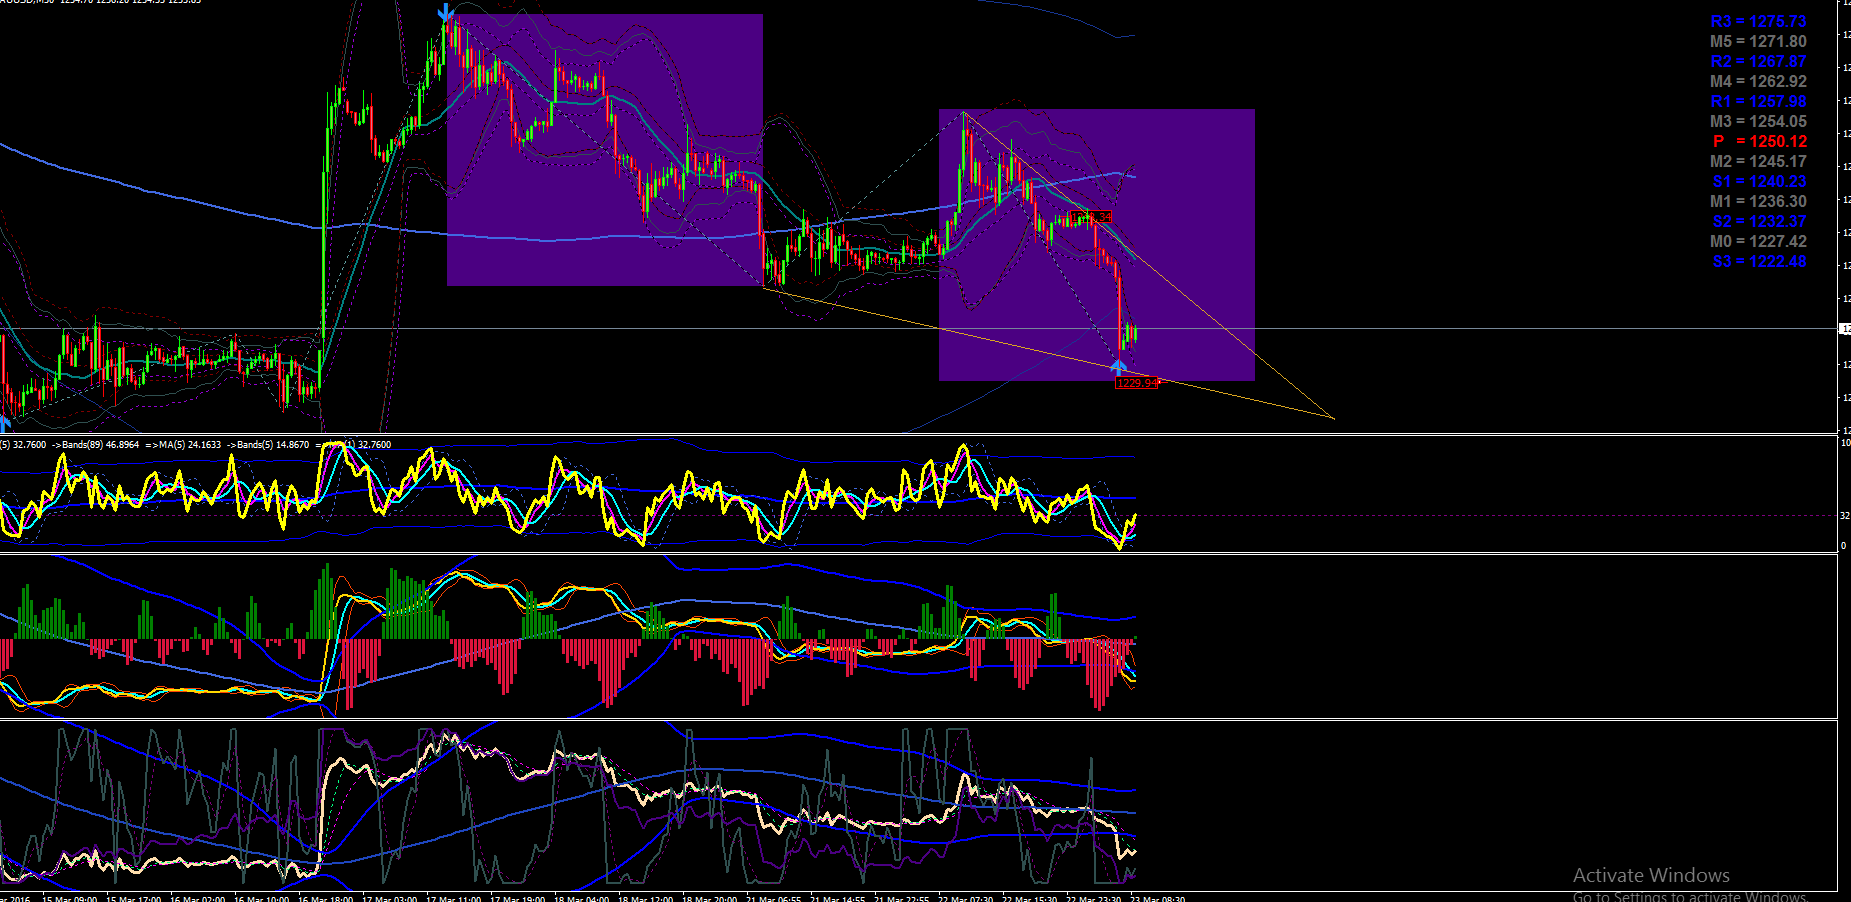Select the 22 Mar 23:30 time label
The image size is (1851, 902).
[1093, 898]
